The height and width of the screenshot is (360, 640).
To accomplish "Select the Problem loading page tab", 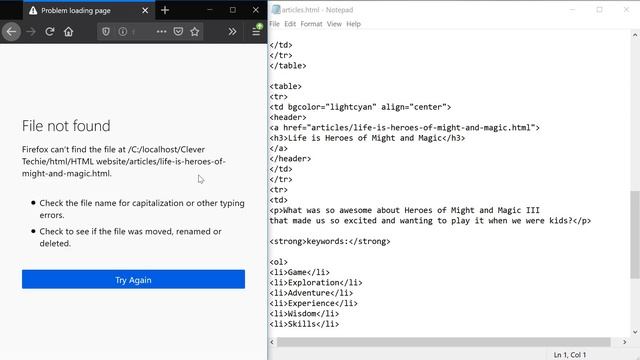I will coord(89,11).
